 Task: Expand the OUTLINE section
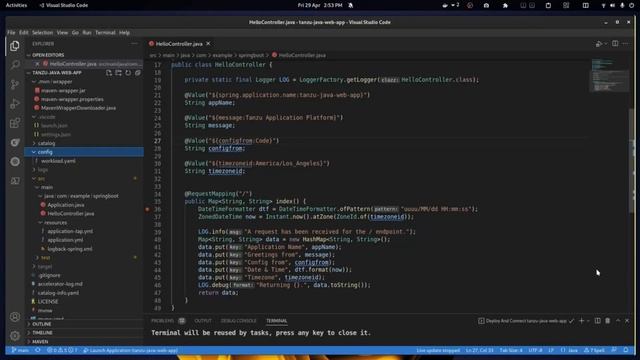[x=42, y=324]
